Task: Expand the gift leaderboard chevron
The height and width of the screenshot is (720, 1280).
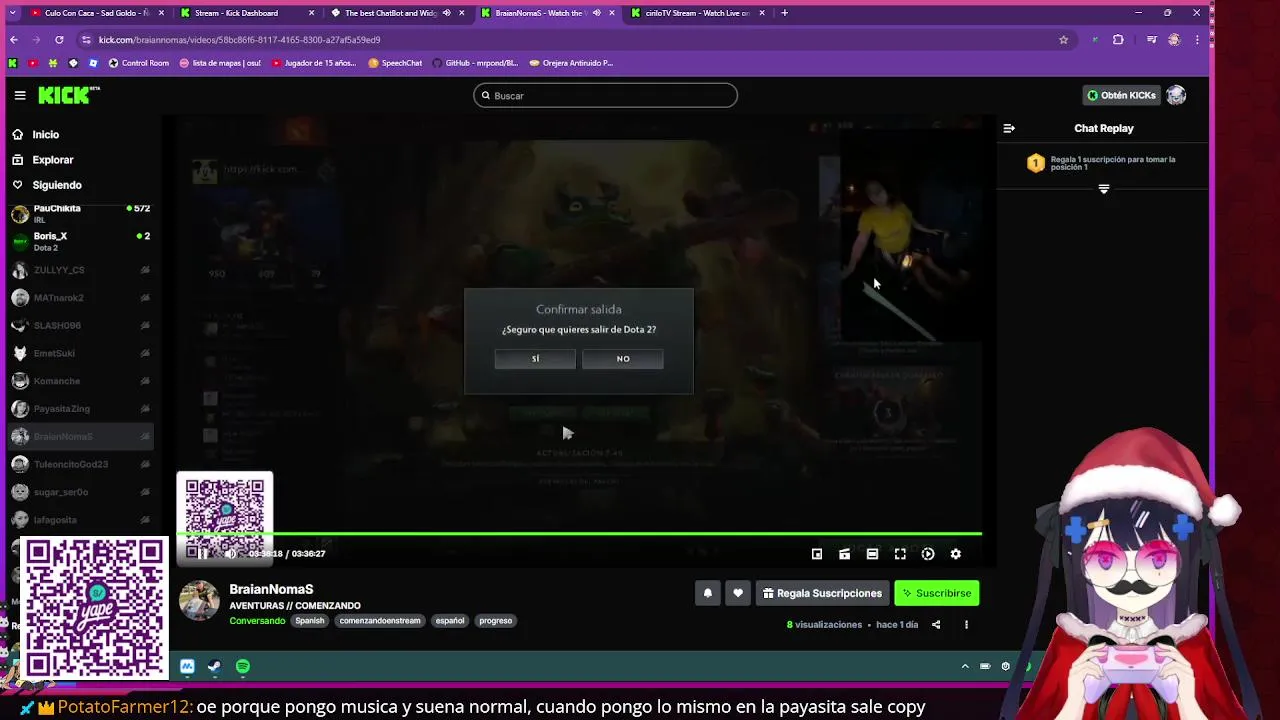Action: point(1104,189)
